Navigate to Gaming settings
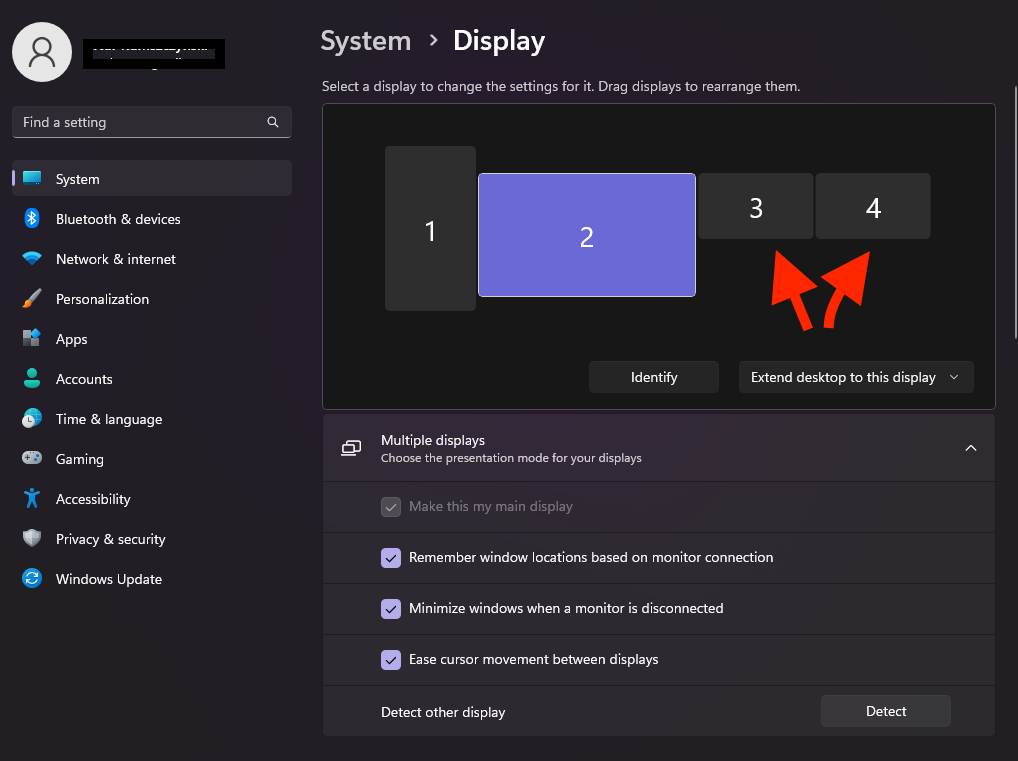The height and width of the screenshot is (761, 1018). pyautogui.click(x=152, y=459)
